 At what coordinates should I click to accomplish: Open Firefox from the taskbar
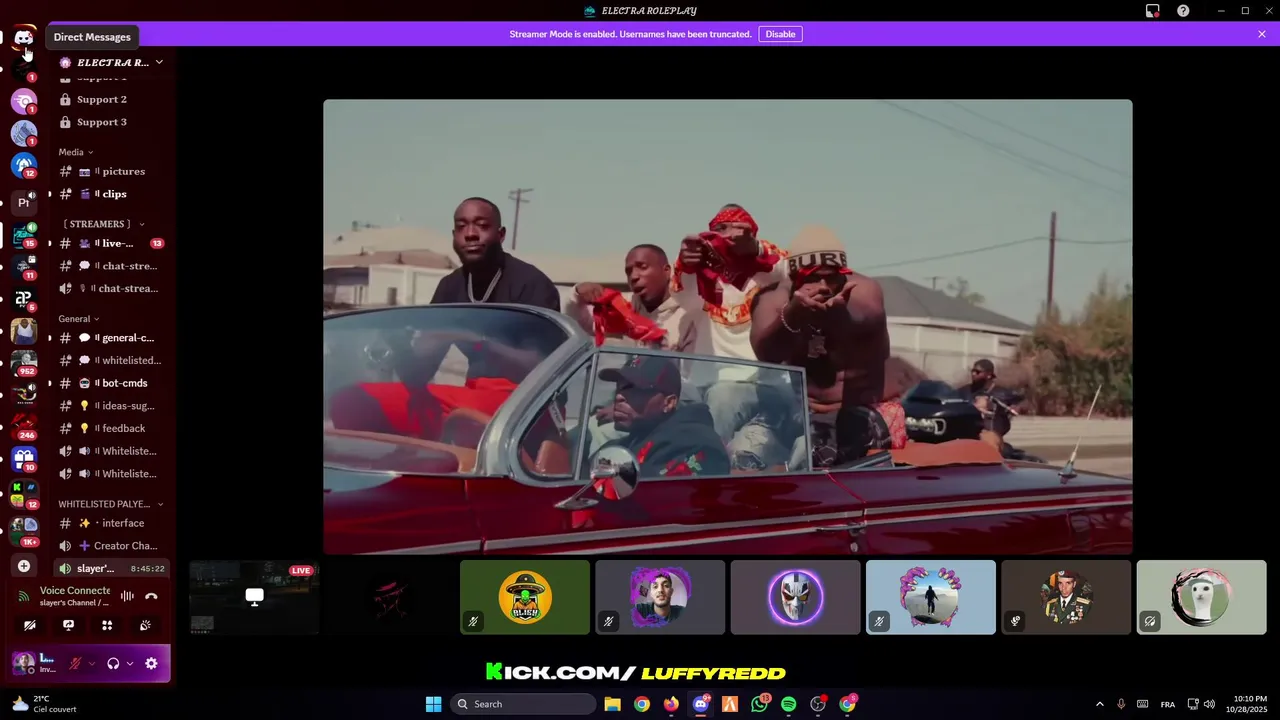671,704
